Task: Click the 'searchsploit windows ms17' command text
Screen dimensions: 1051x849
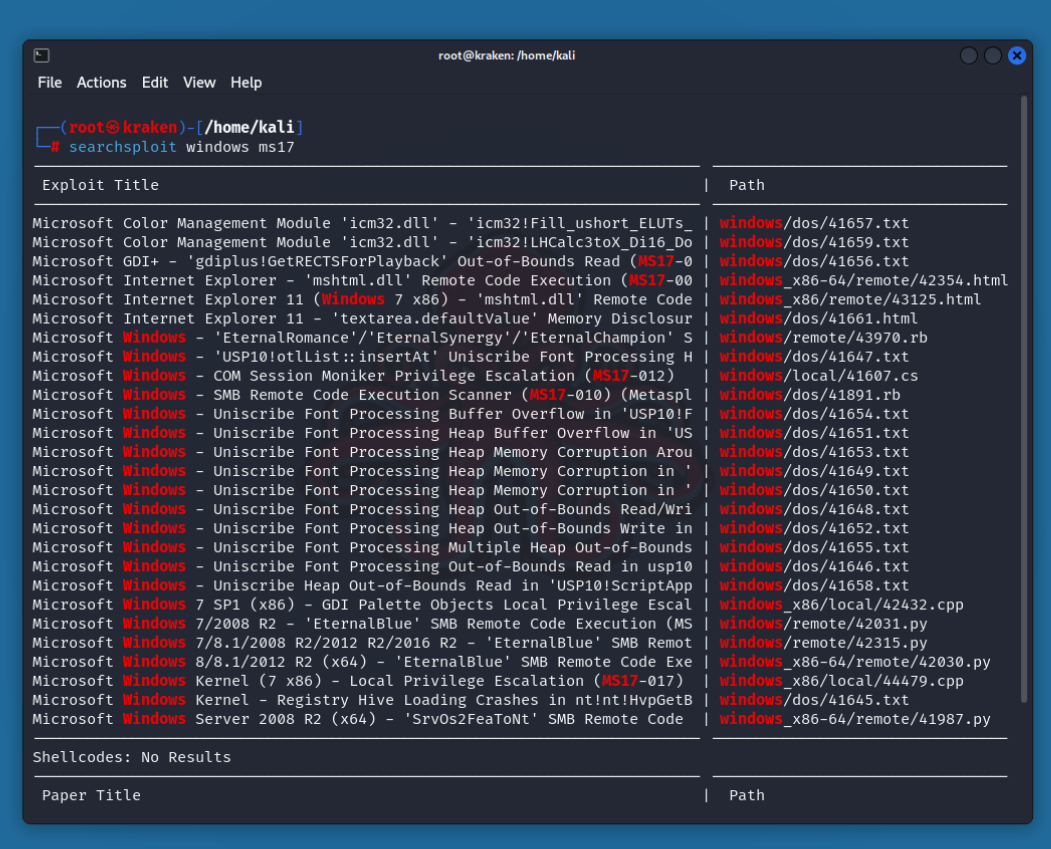Action: (181, 147)
